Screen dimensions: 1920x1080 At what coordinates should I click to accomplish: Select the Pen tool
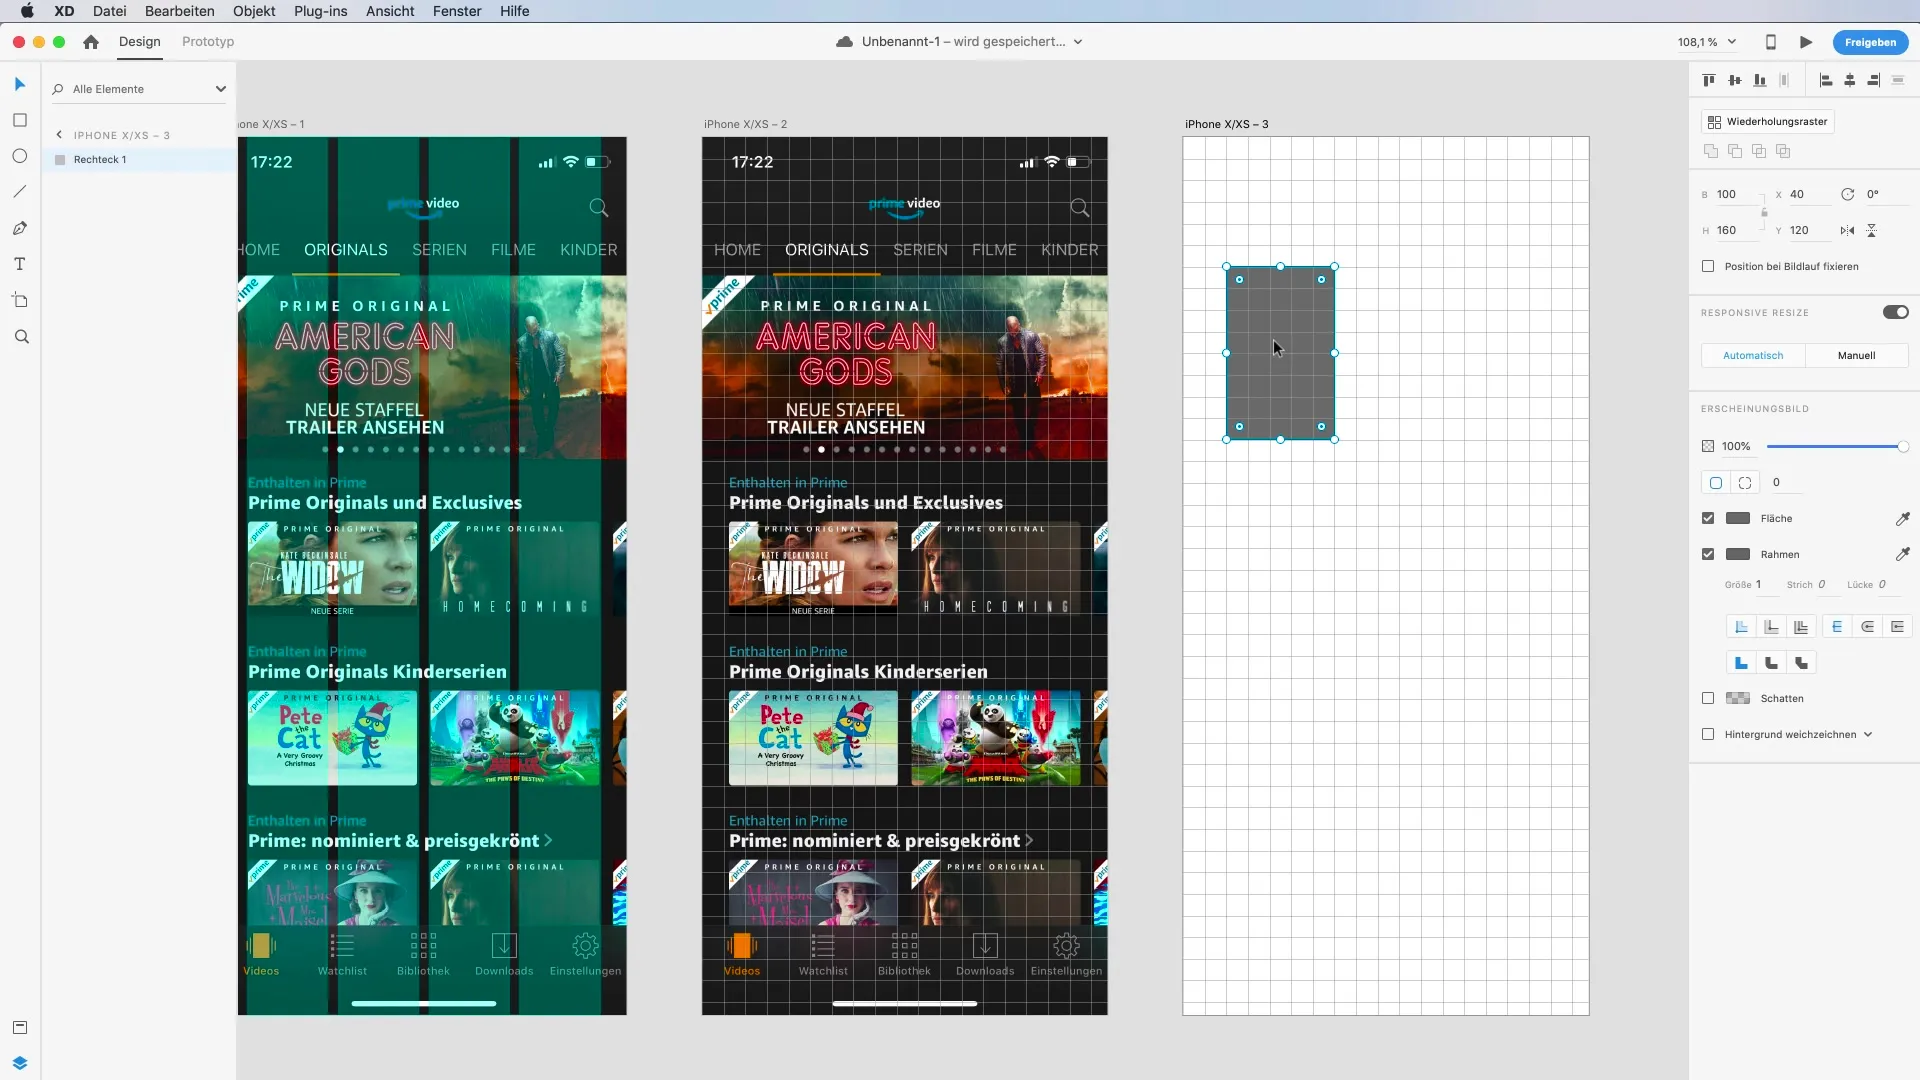pyautogui.click(x=19, y=228)
